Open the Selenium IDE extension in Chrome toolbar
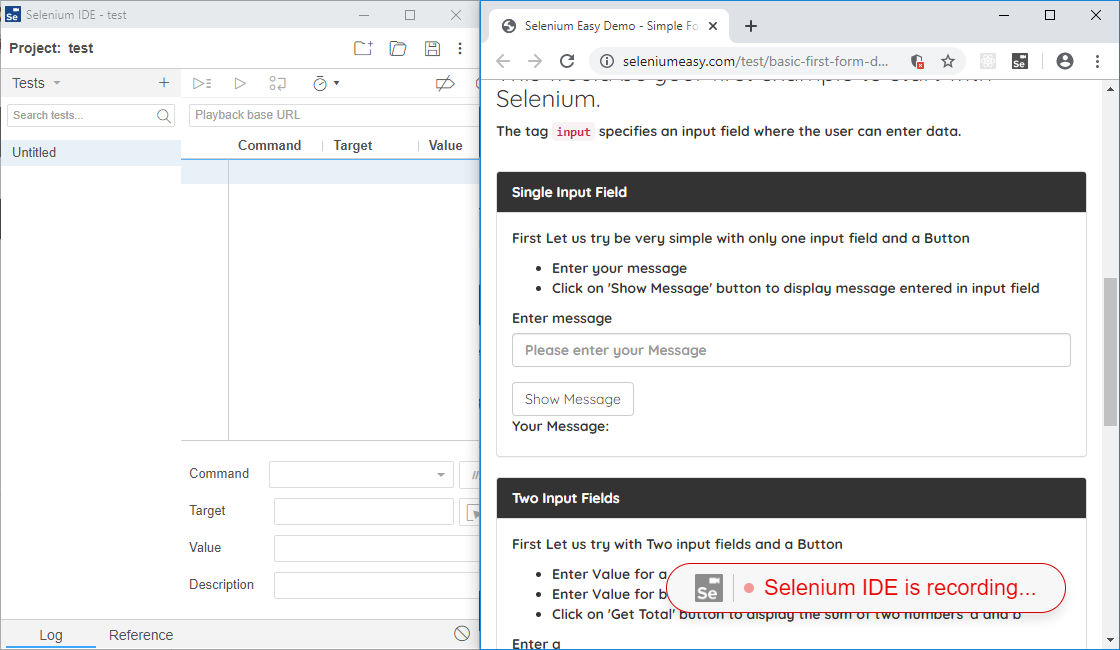 [1020, 61]
